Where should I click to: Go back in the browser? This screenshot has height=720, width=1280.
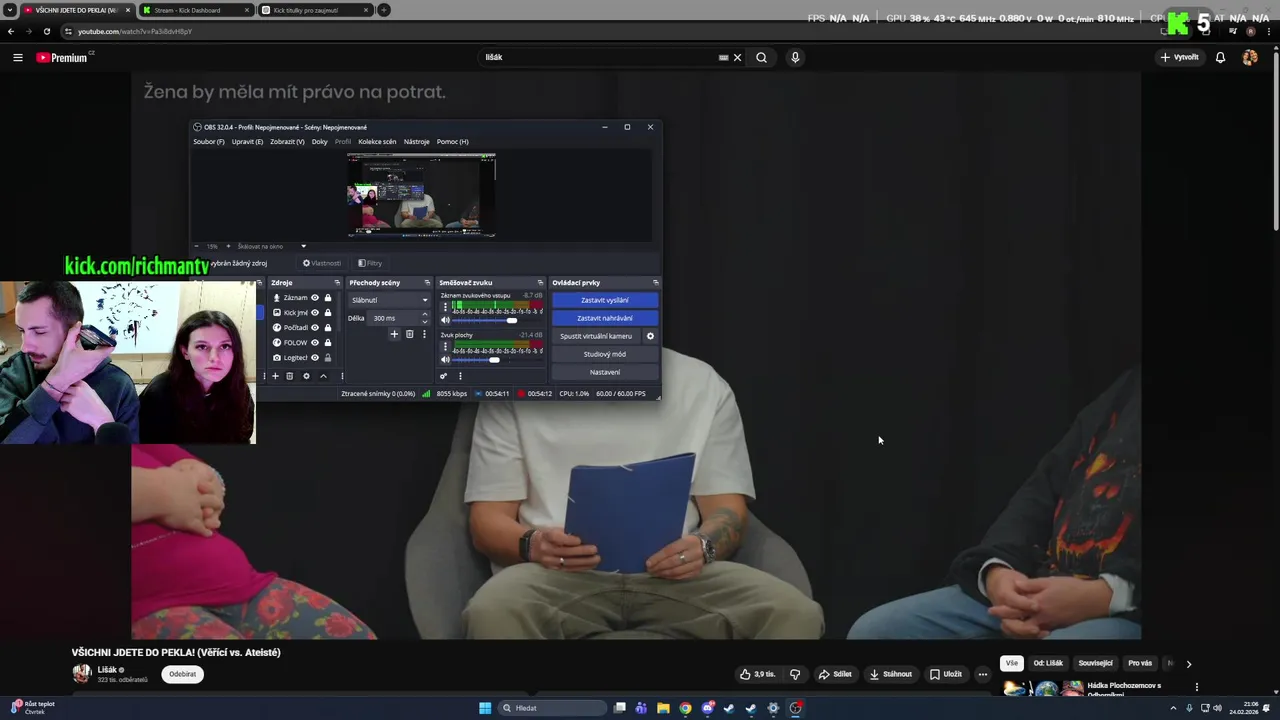coord(11,31)
